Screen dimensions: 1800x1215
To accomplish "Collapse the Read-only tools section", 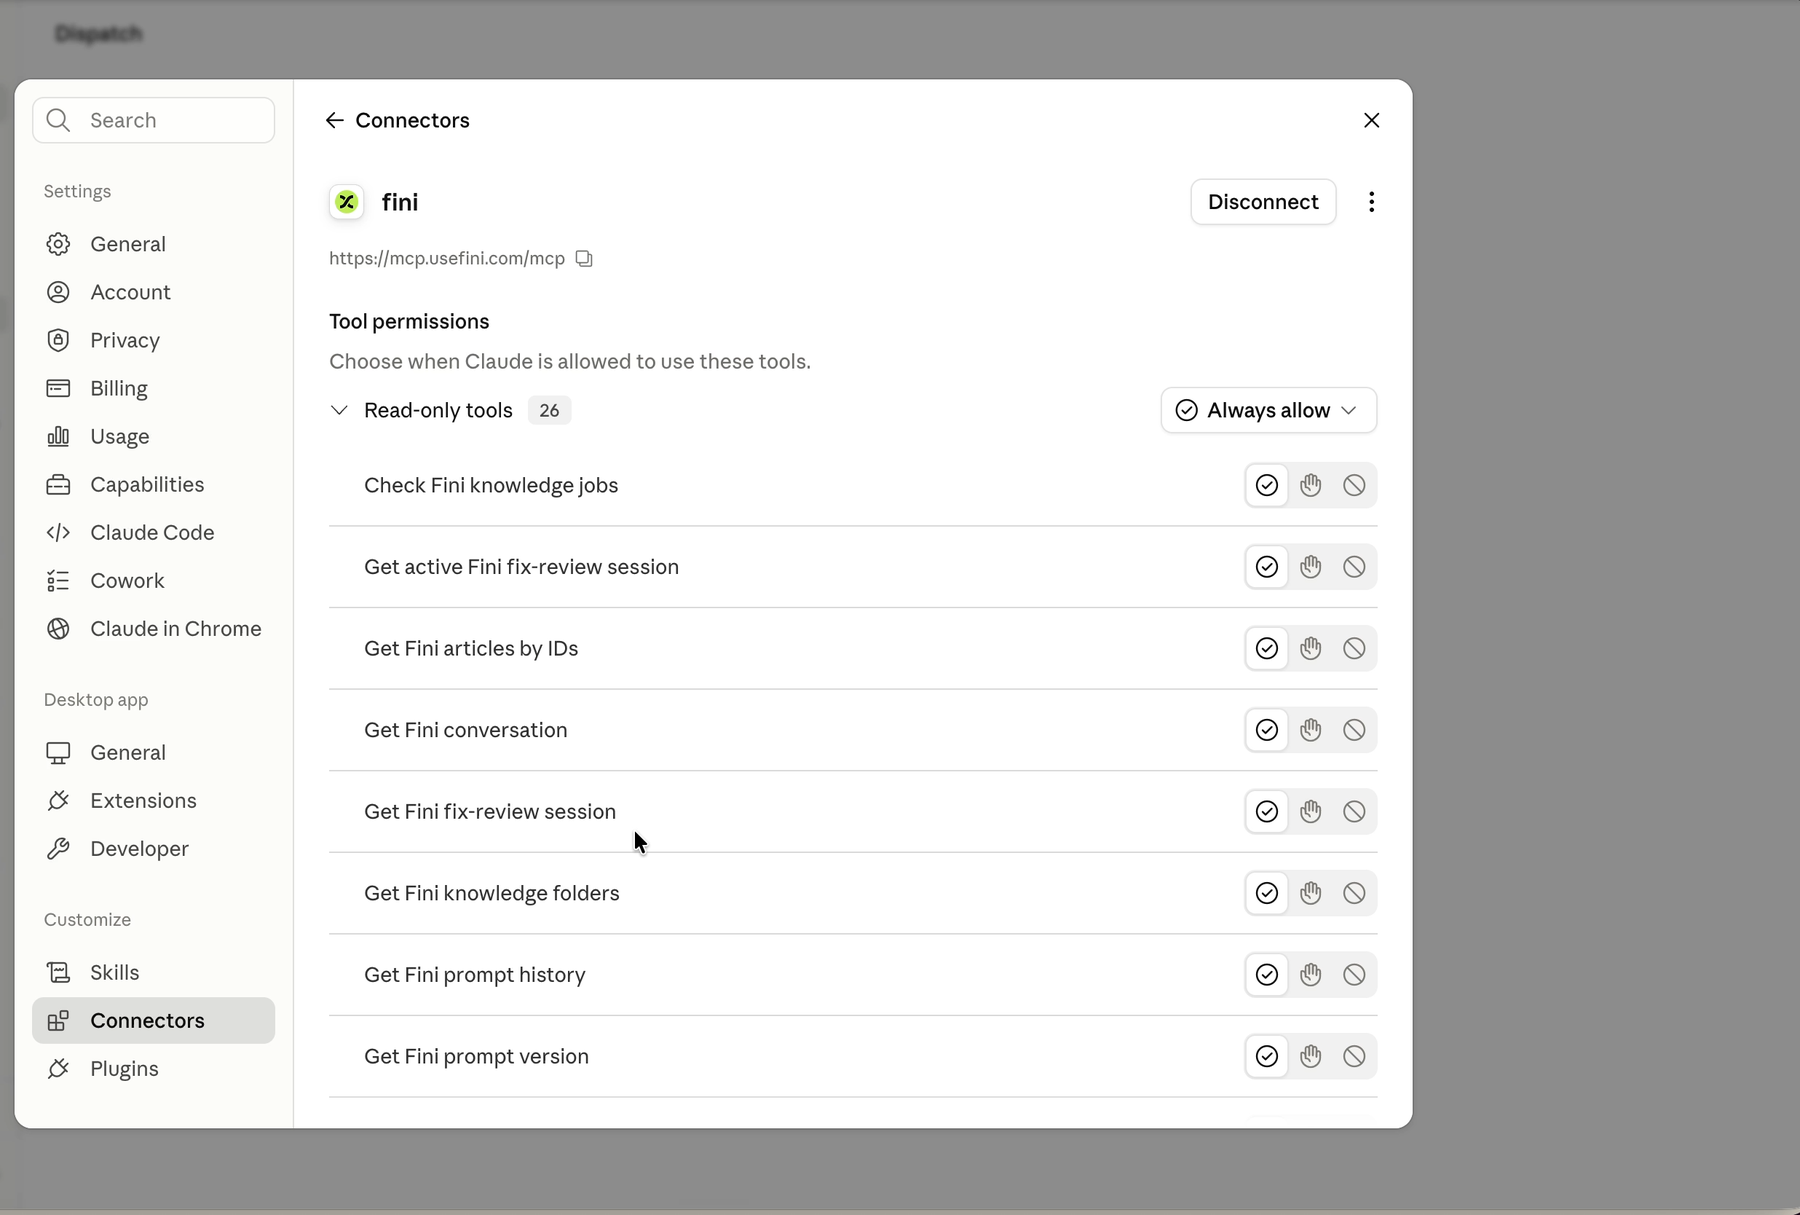I will pos(339,410).
